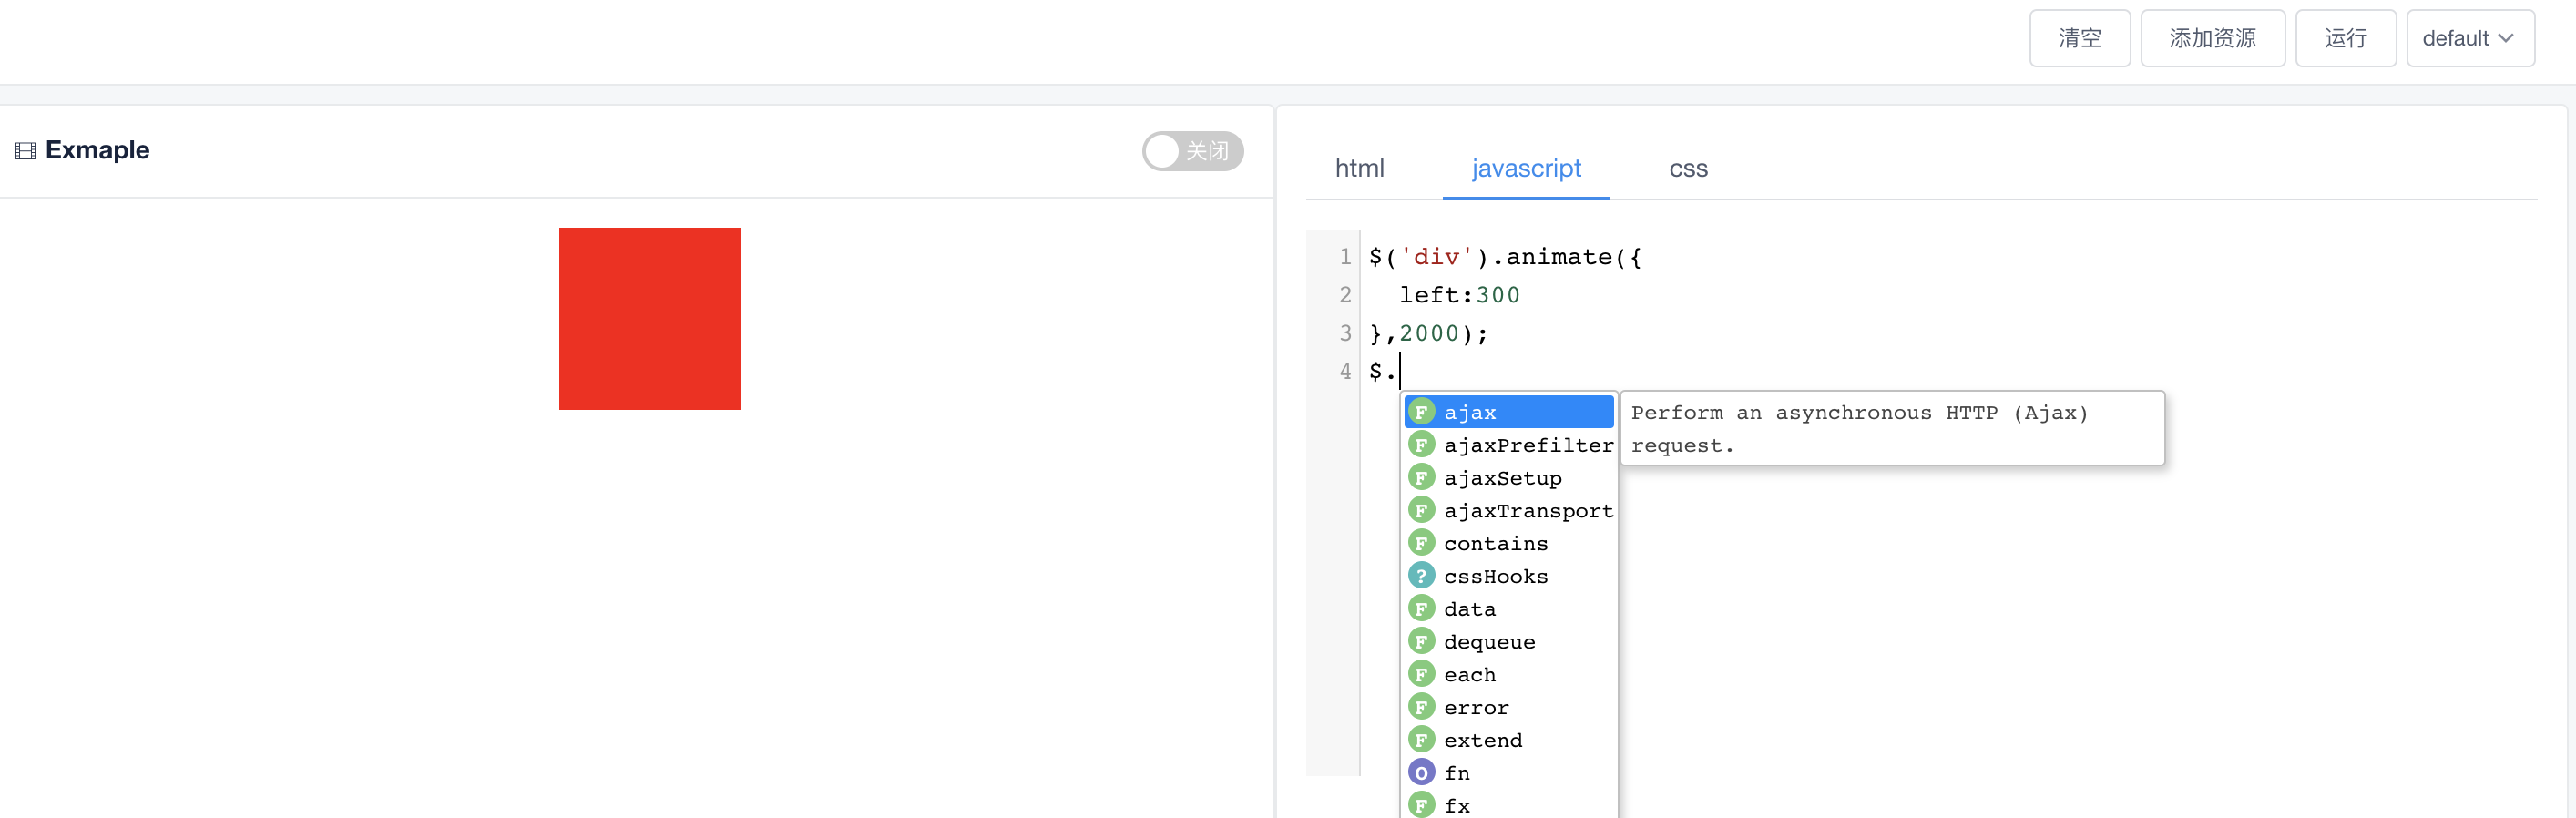Click the question-mark icon beside cssHooks
Screen dimensions: 2576x818
pos(1421,576)
